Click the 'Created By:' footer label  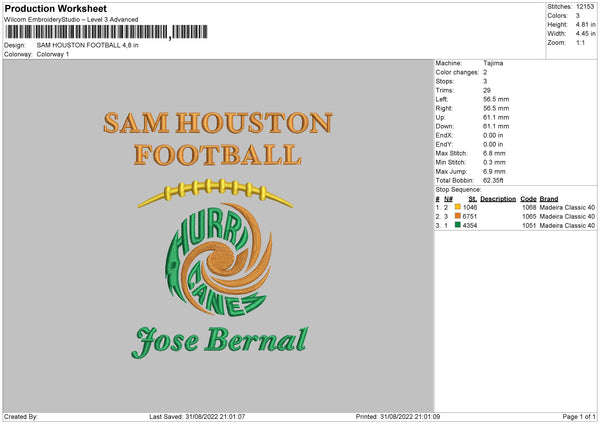[21, 417]
